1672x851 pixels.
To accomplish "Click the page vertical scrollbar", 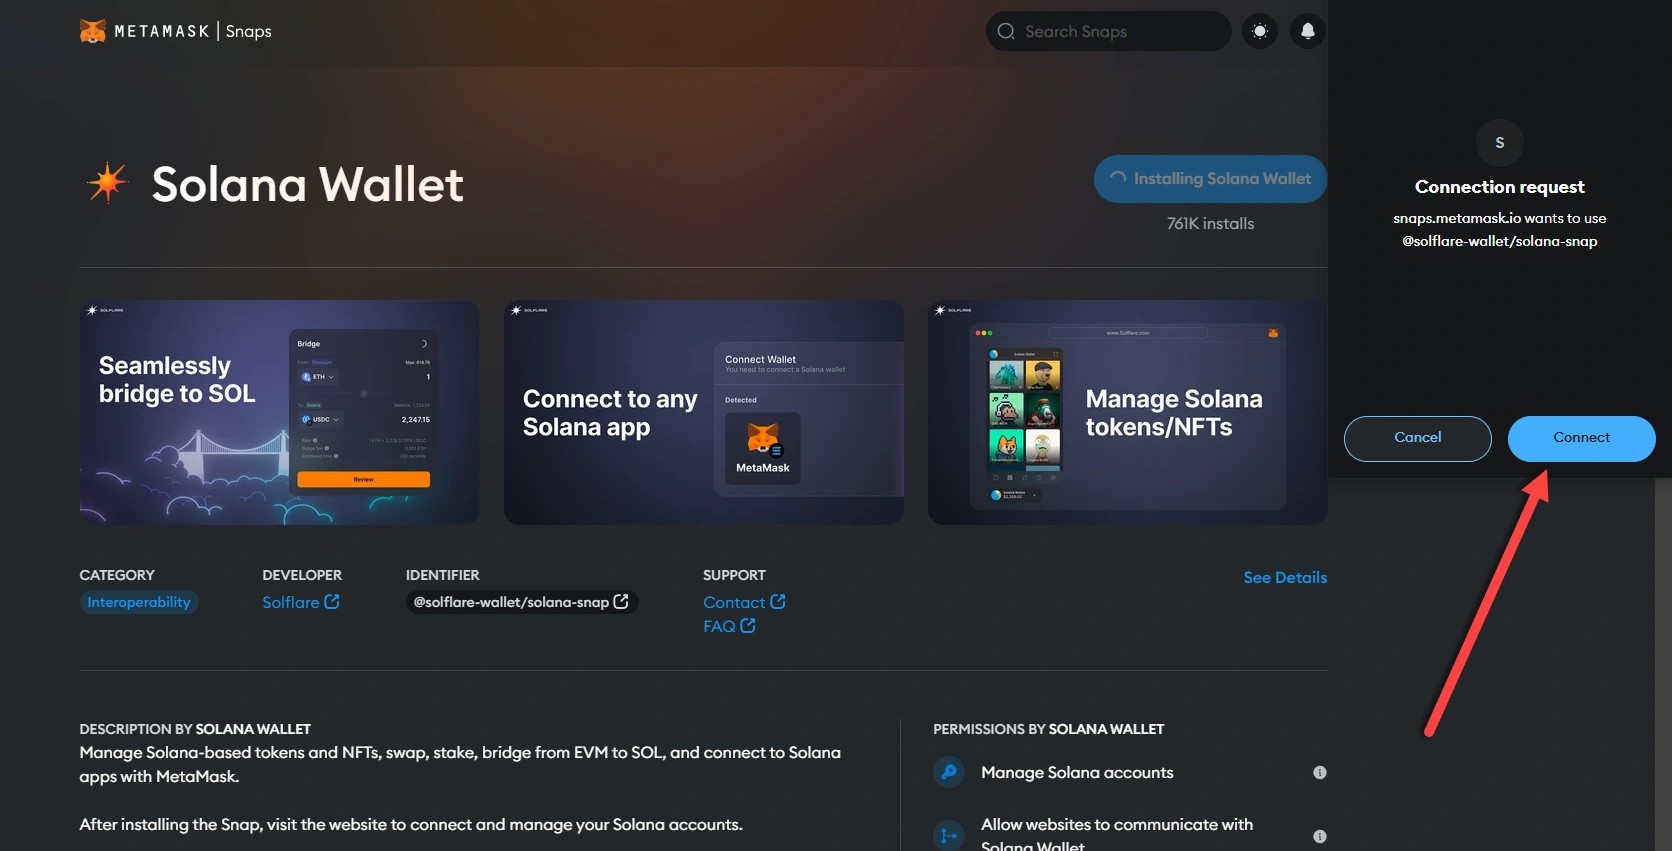I will [1663, 664].
